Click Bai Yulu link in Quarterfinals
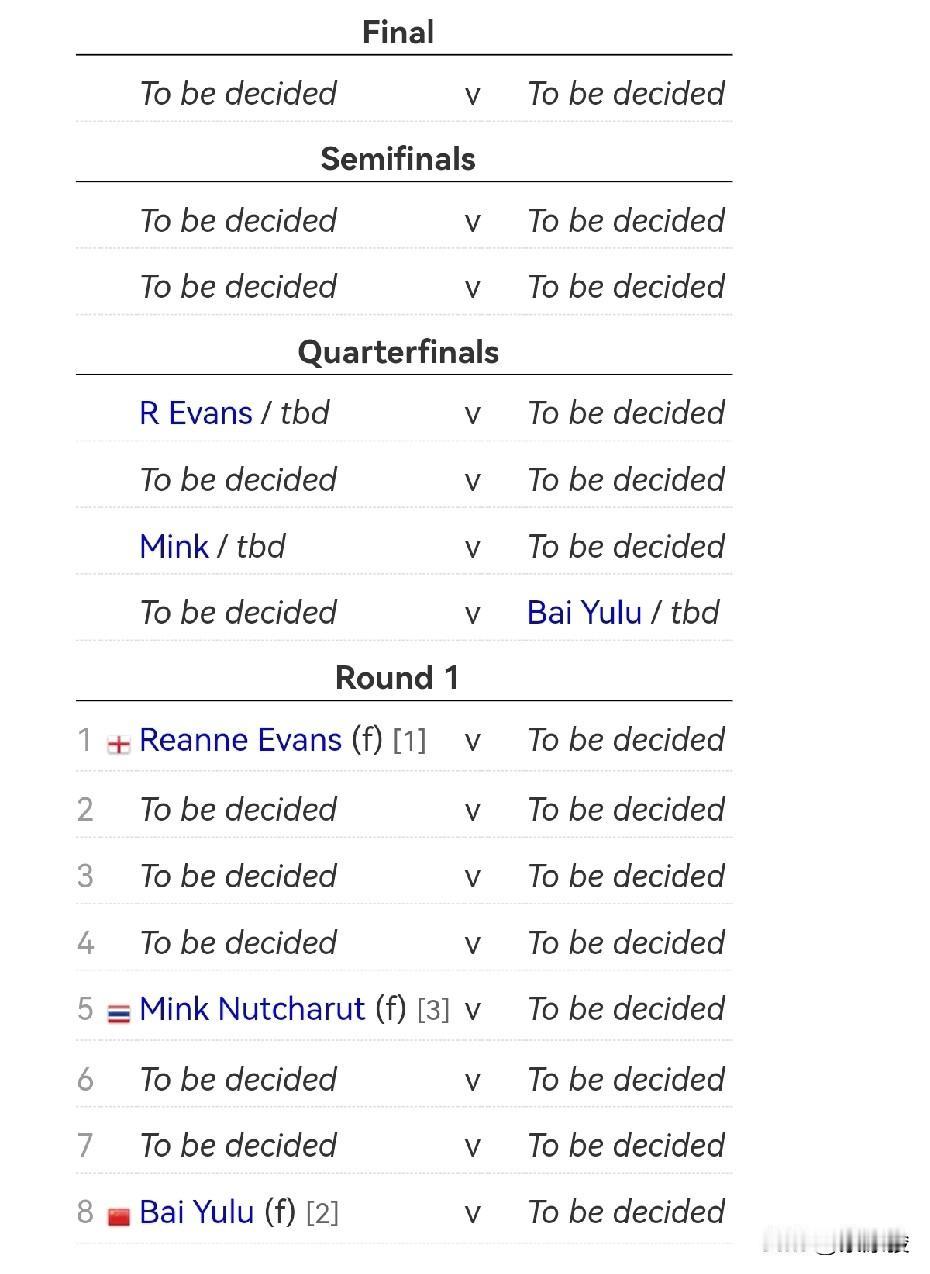Image resolution: width=930 pixels, height=1274 pixels. 584,613
